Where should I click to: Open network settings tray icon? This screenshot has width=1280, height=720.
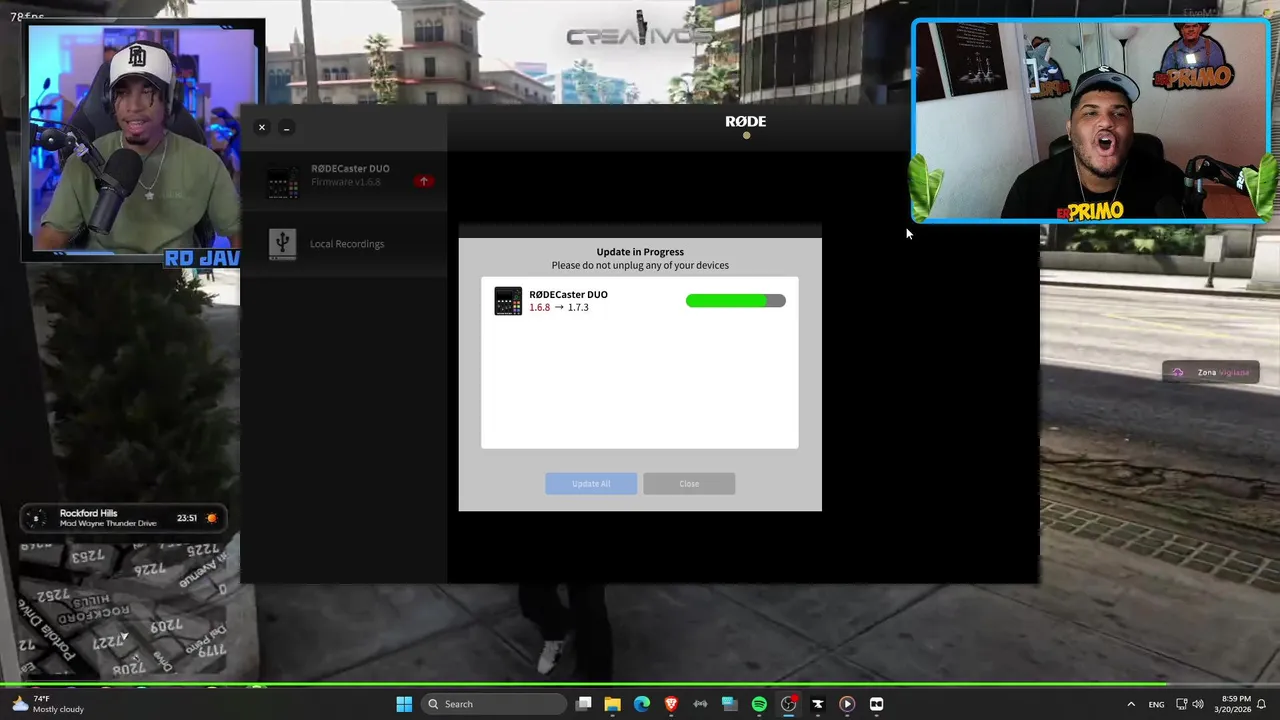pyautogui.click(x=1181, y=704)
